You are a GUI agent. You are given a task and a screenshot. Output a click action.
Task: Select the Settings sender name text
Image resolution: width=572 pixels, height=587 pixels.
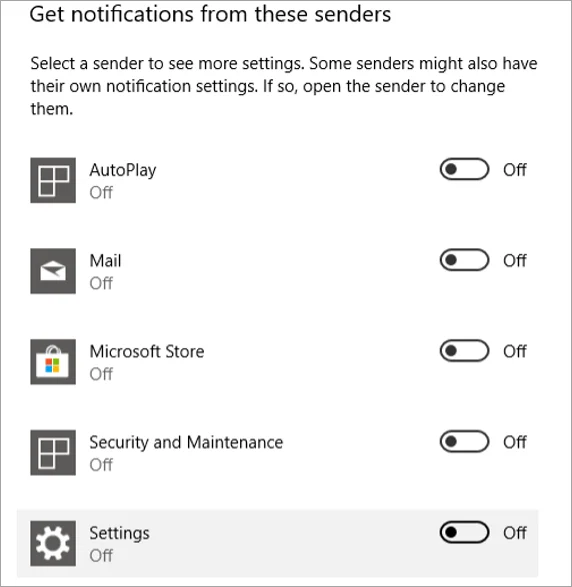click(x=119, y=533)
